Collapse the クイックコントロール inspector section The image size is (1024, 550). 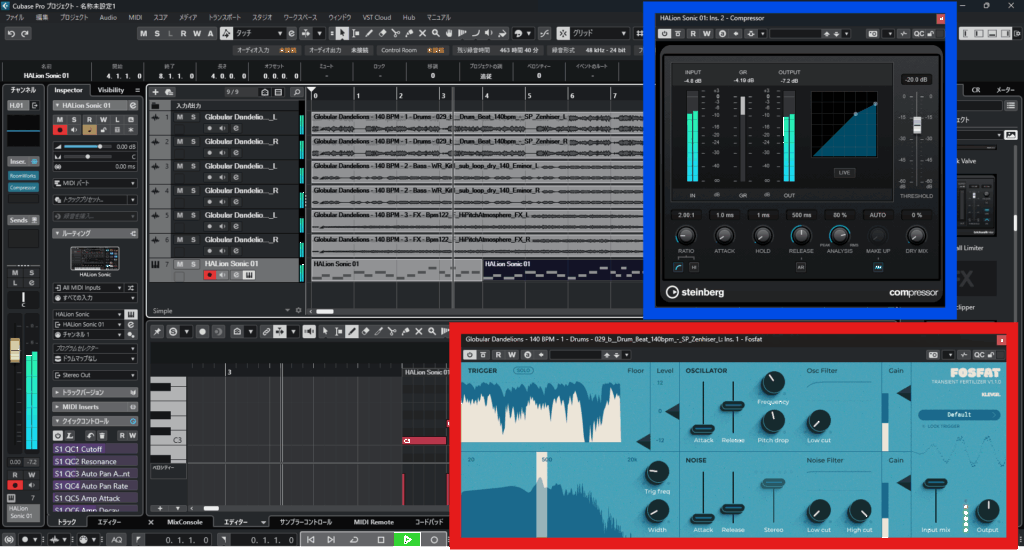point(95,421)
